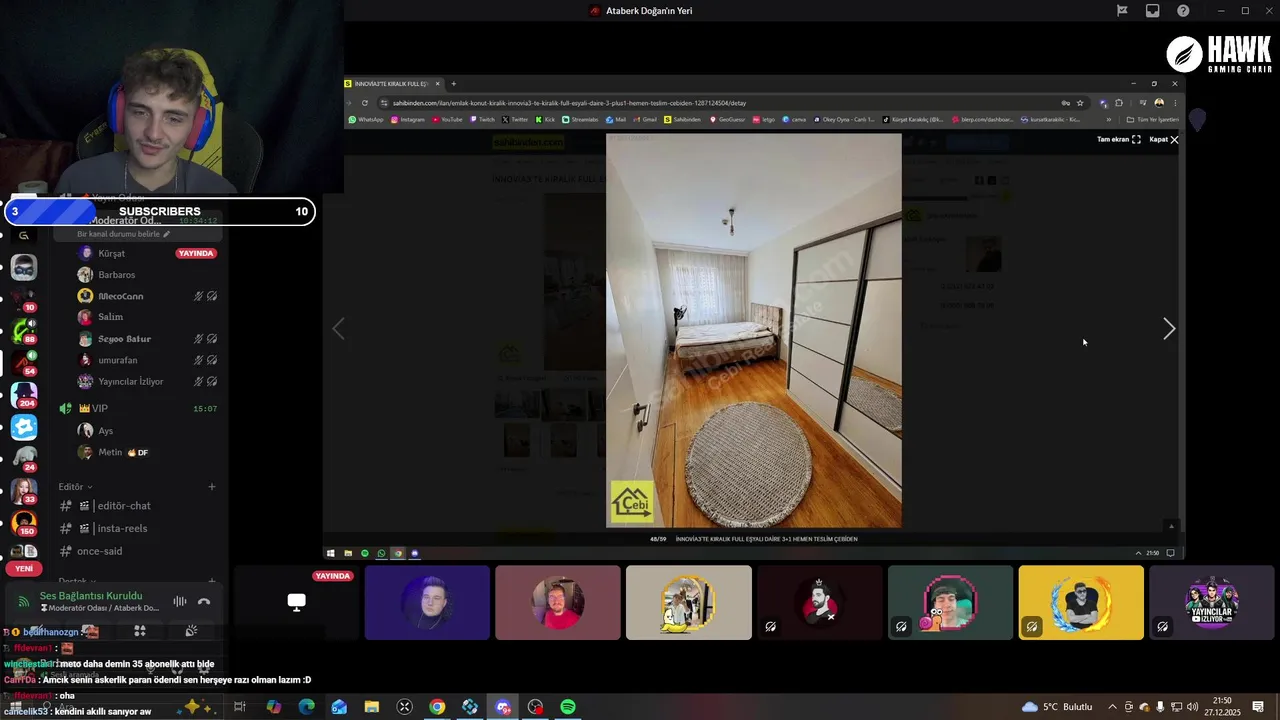This screenshot has height=720, width=1280.
Task: Open the letgo bookmark
Action: point(764,120)
